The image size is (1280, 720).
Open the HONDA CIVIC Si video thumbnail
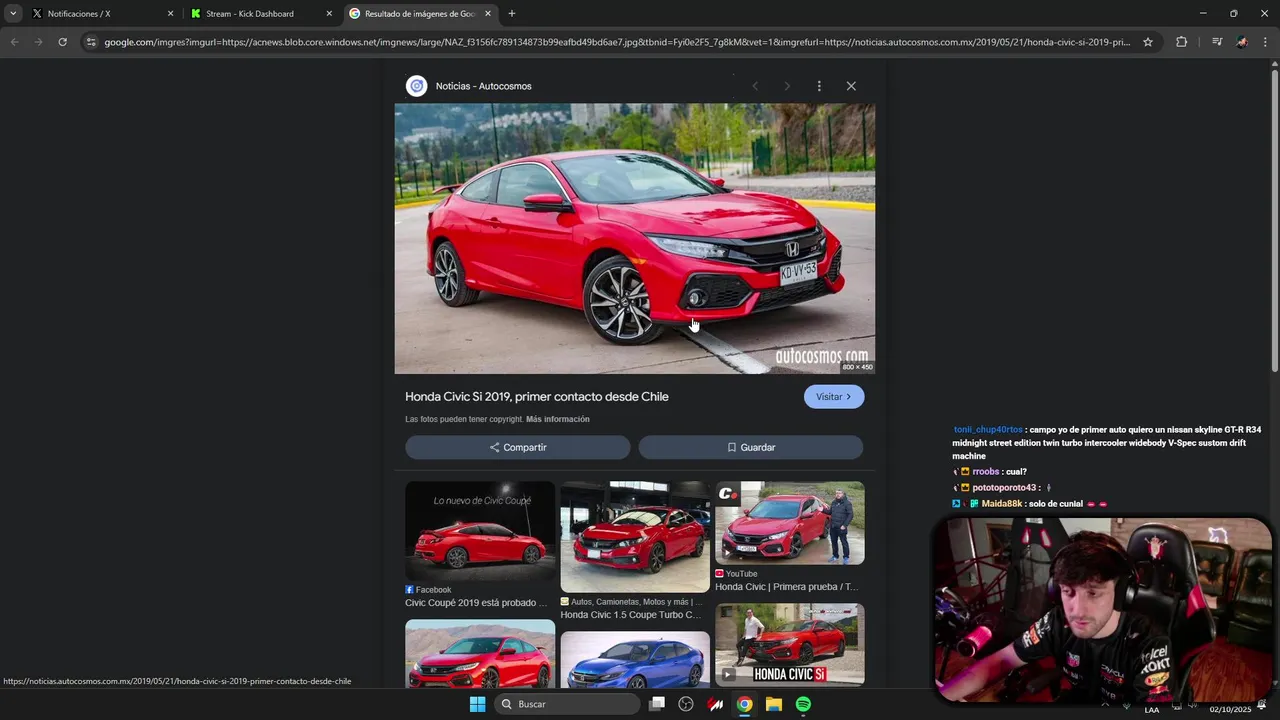click(790, 645)
